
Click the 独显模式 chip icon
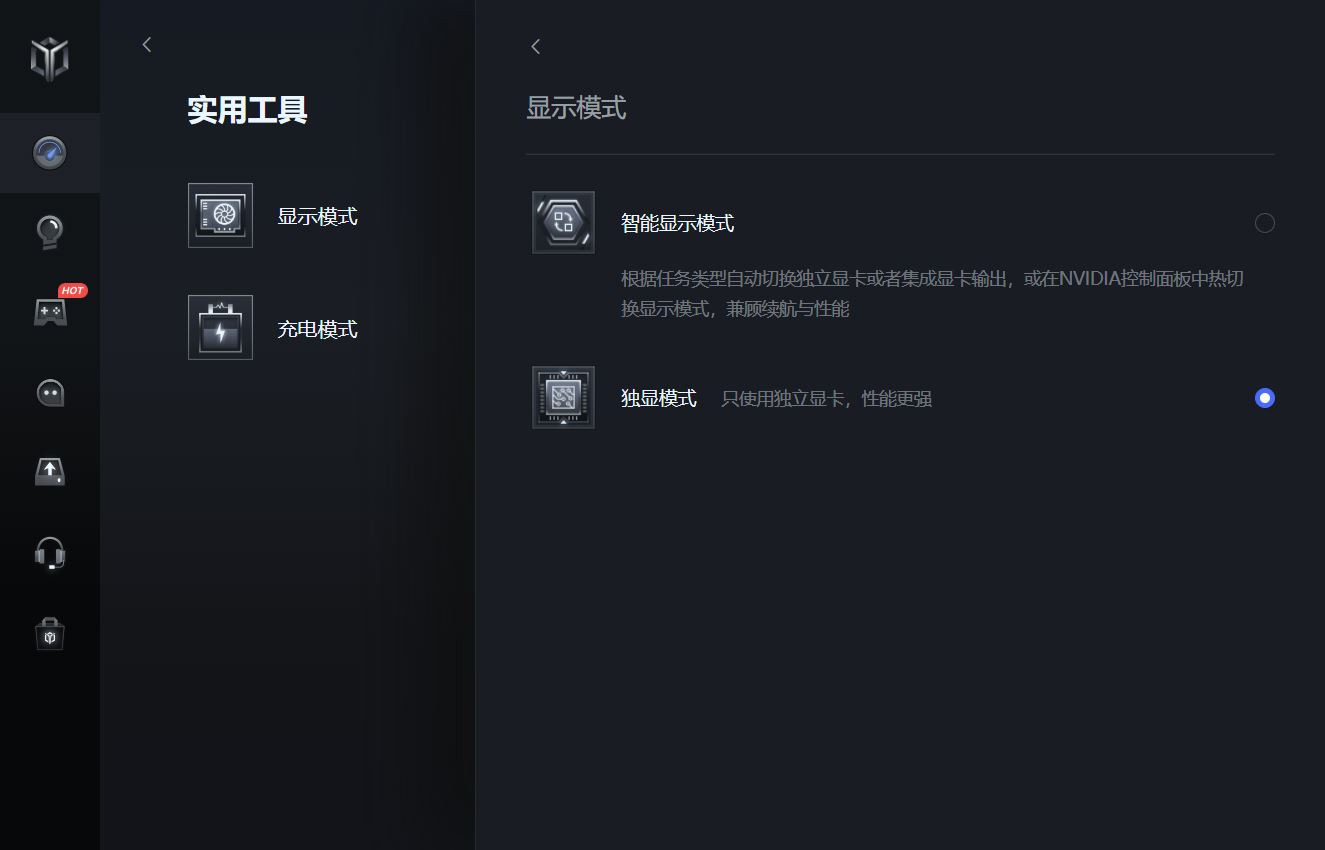point(563,397)
